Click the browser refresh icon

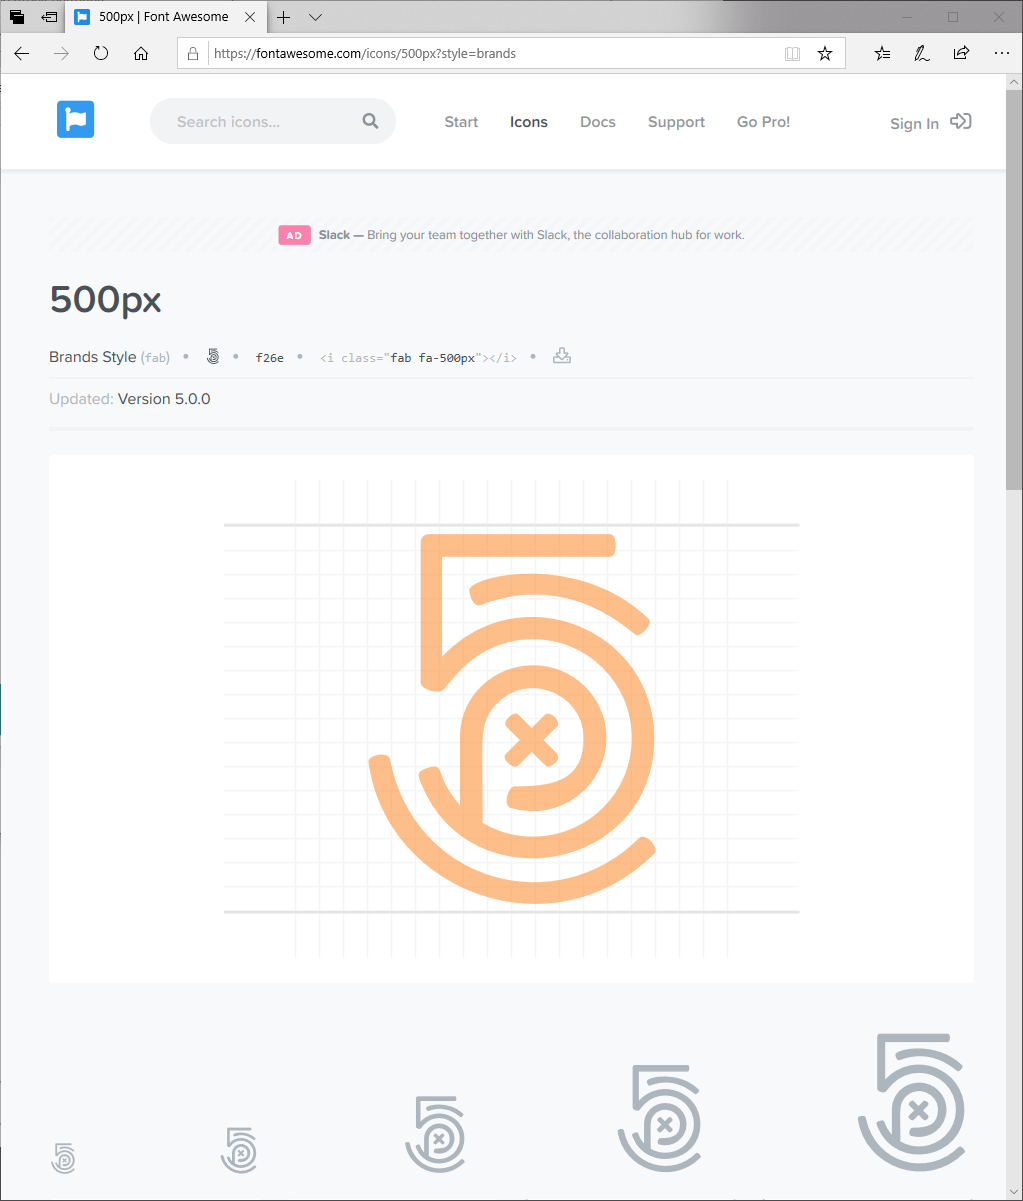click(x=101, y=54)
